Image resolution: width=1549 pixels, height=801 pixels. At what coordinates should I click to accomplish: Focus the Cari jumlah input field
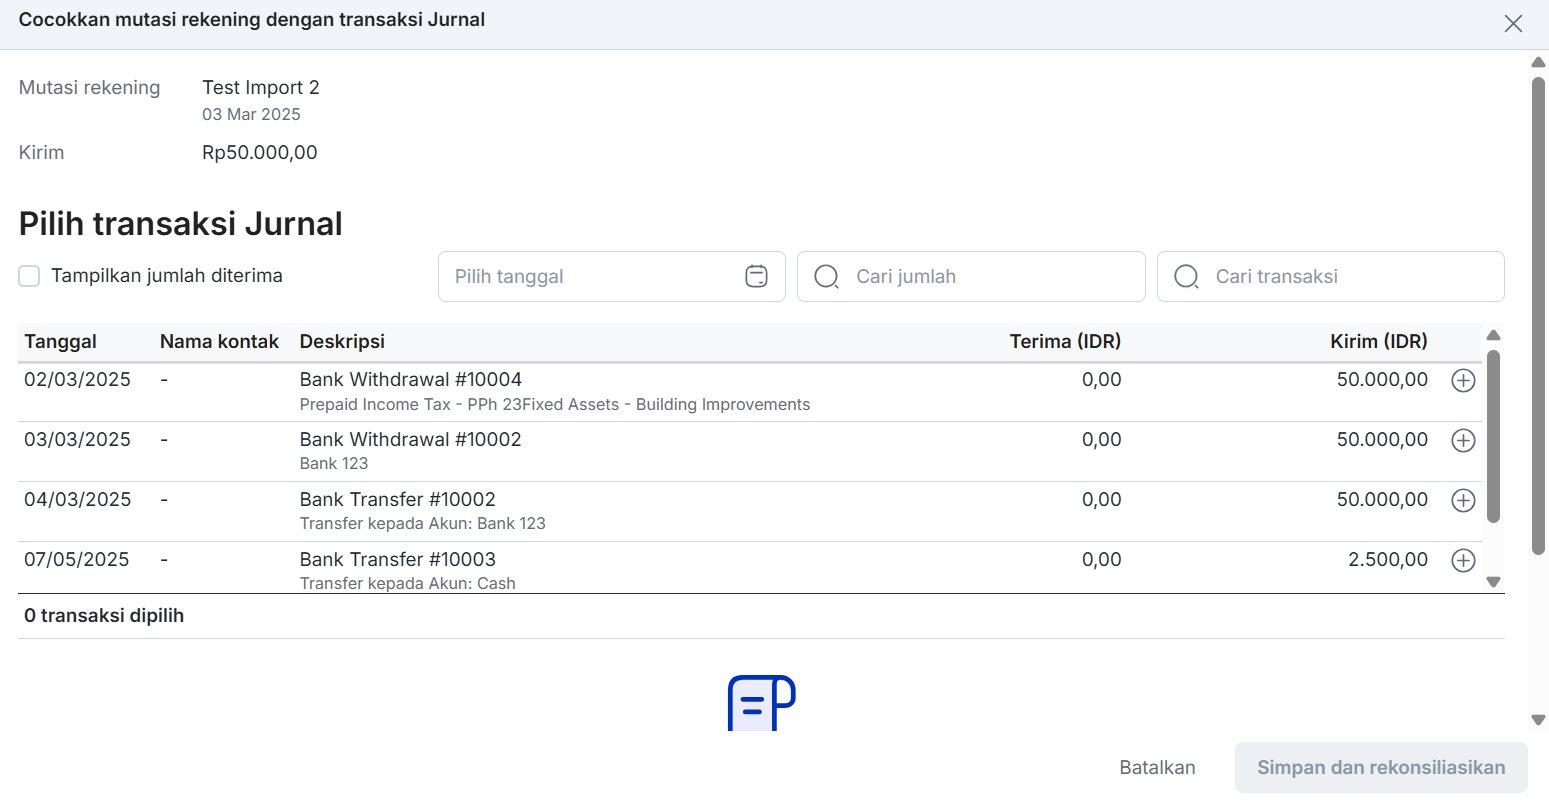(990, 277)
